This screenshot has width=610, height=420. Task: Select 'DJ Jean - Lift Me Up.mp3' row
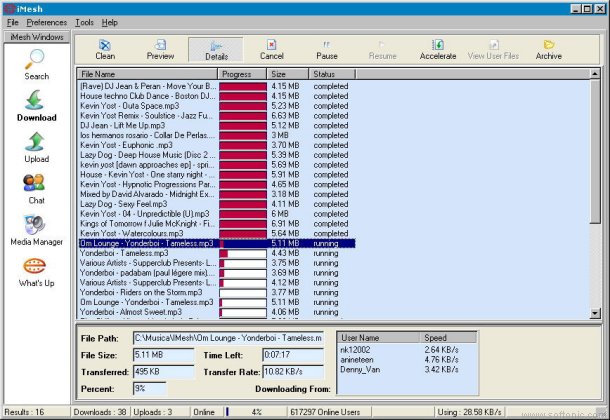[216, 125]
